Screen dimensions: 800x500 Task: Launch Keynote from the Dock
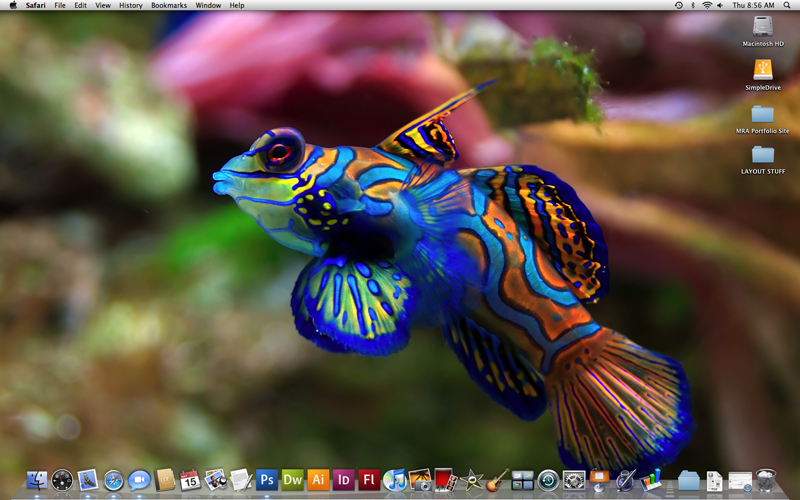point(599,480)
